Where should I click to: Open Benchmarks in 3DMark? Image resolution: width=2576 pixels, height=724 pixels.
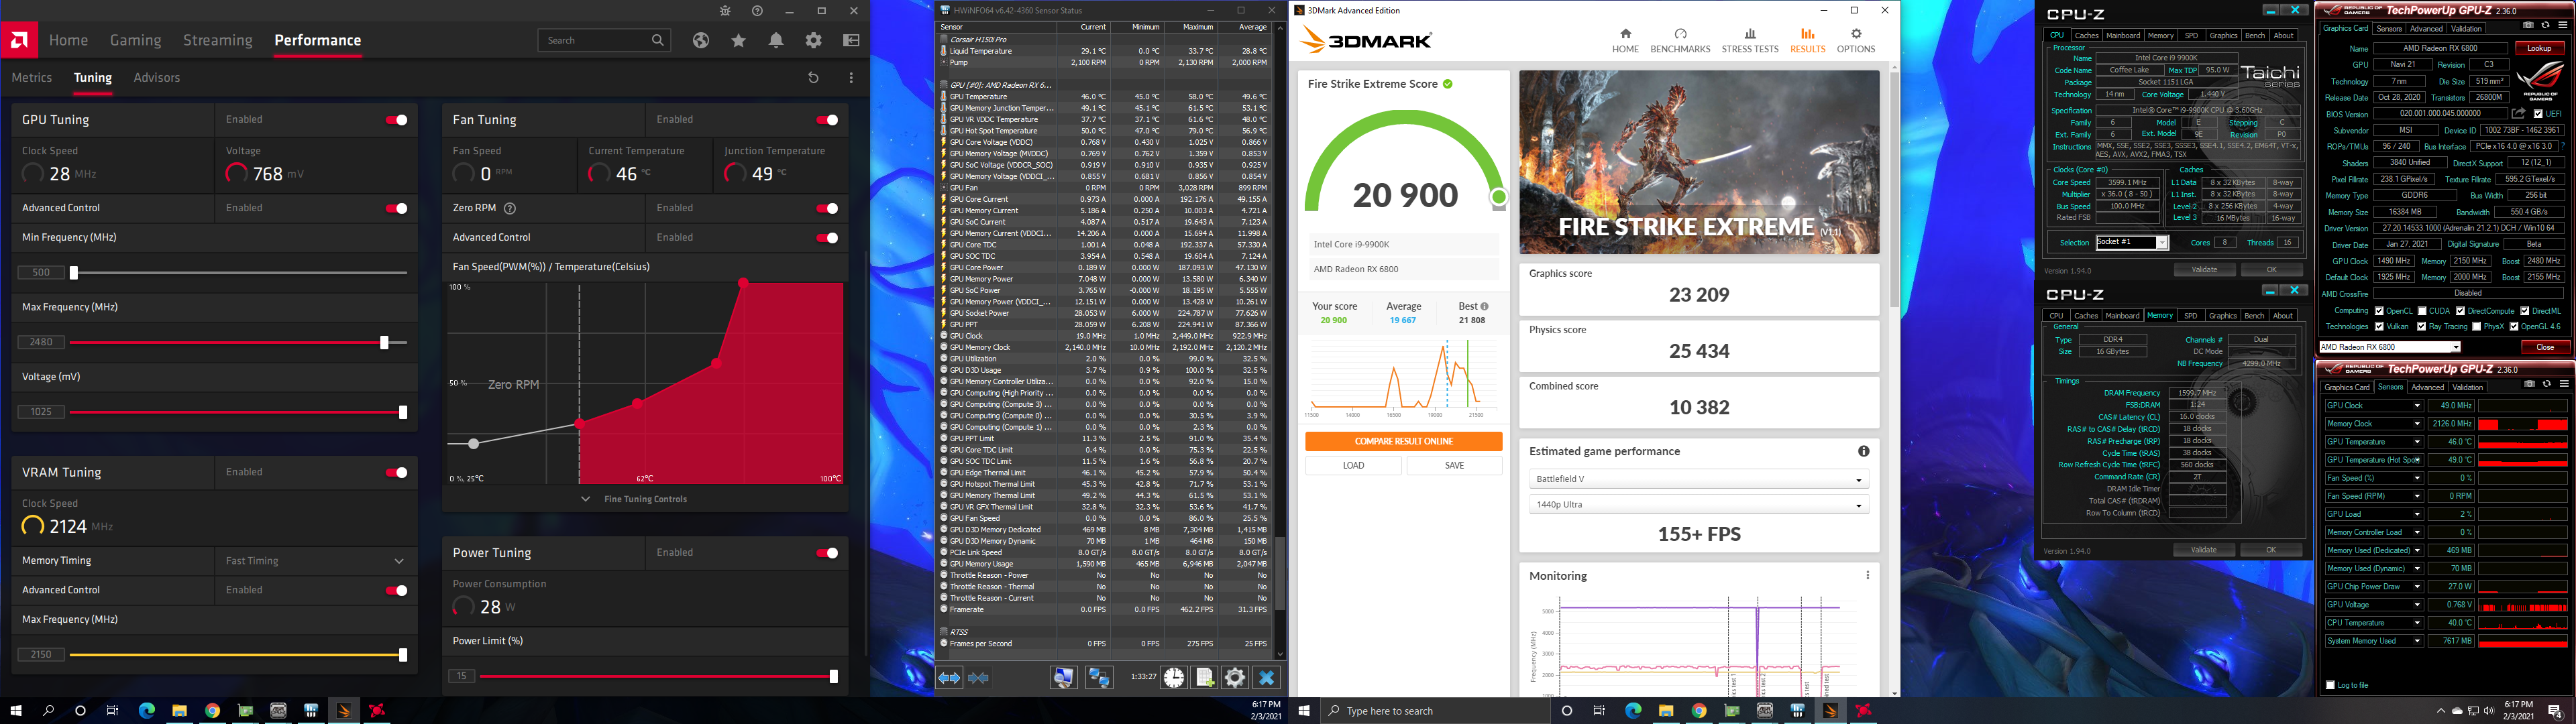(1680, 40)
